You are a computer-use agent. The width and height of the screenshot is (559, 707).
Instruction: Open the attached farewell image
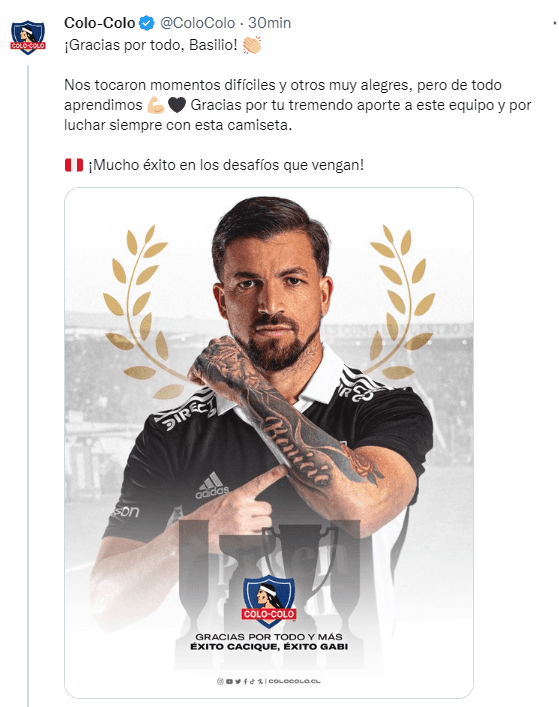pos(269,443)
